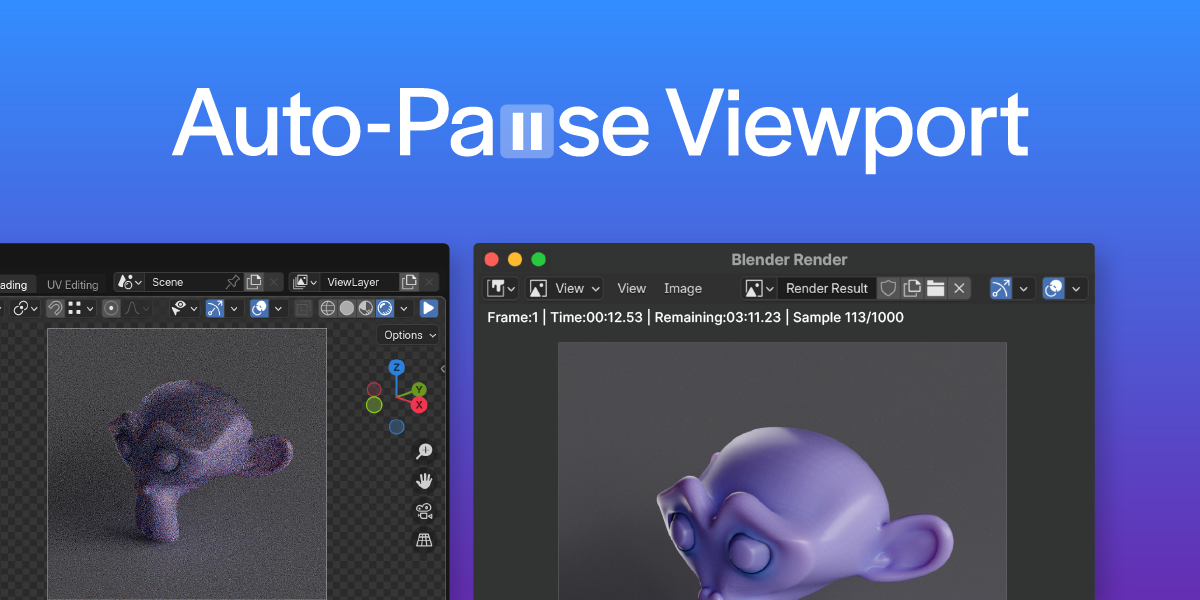Screen dimensions: 1200x600
Task: Click the Z axis on navigation gizmo
Action: click(396, 368)
